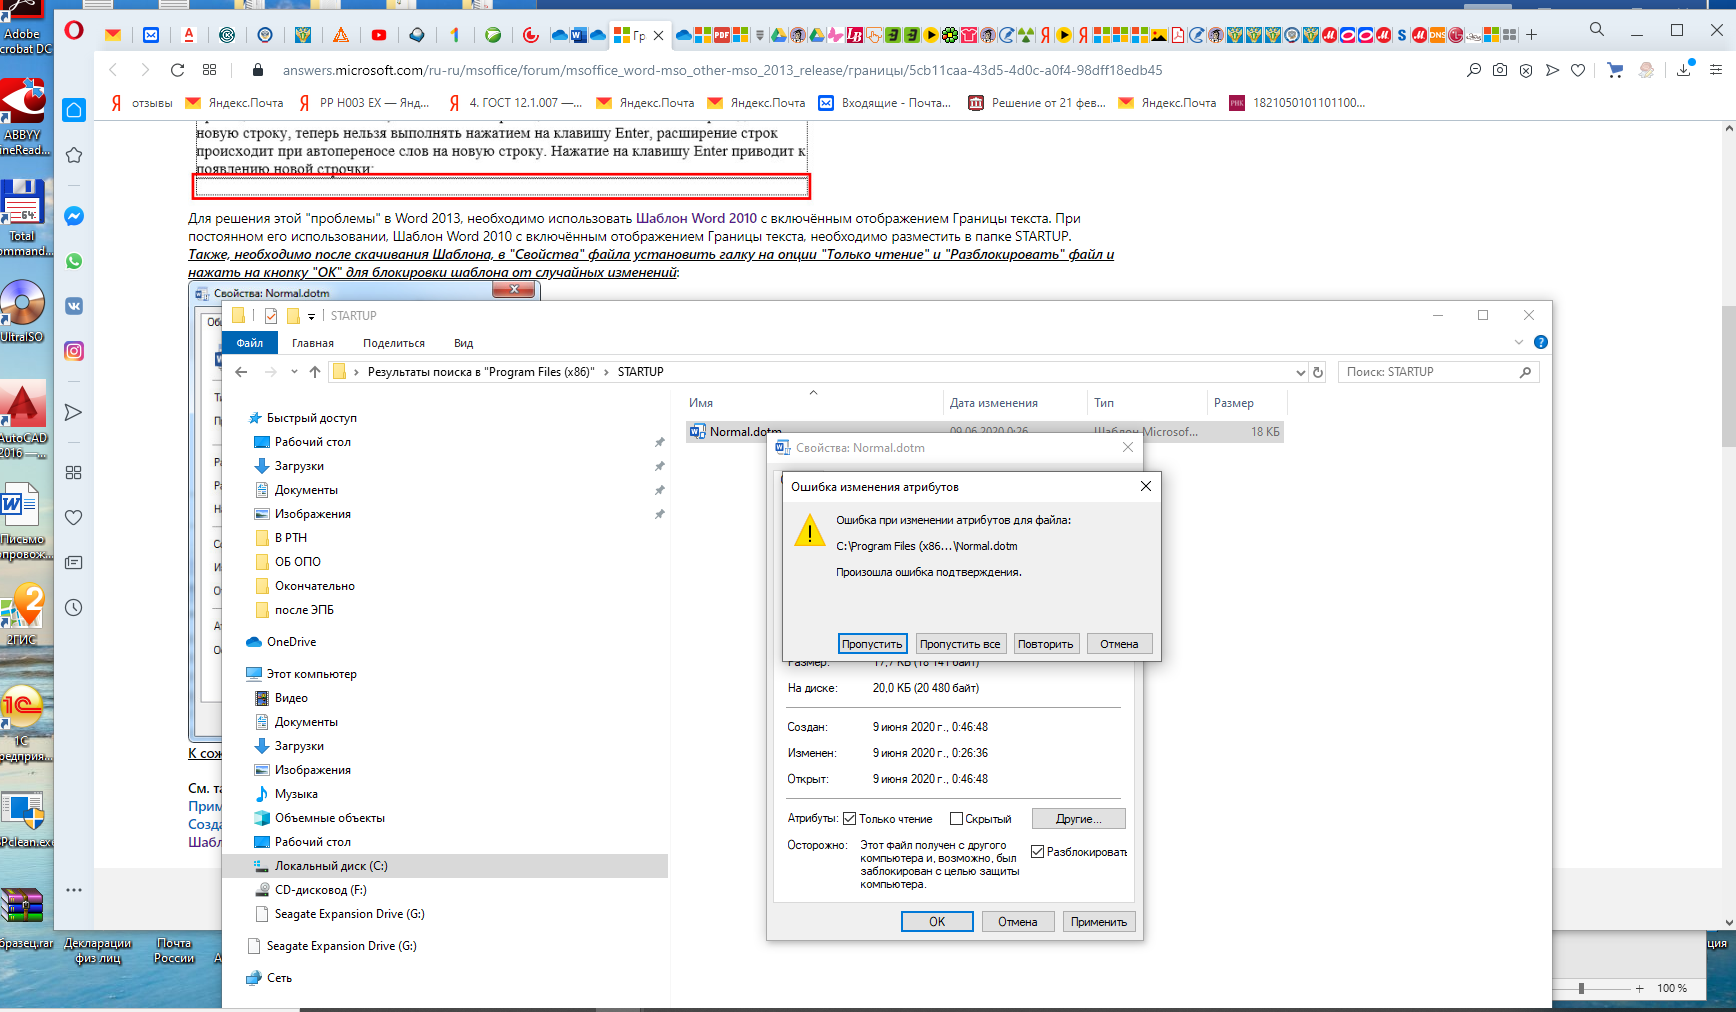Image resolution: width=1736 pixels, height=1012 pixels.
Task: Select 'Этот компьютер' in the navigation tree
Action: click(311, 674)
